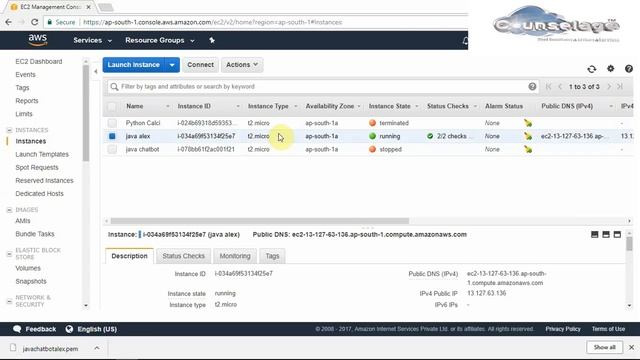Screen dimensions: 640x360
Task: Open the help question mark icon at top right
Action: [x=629, y=69]
